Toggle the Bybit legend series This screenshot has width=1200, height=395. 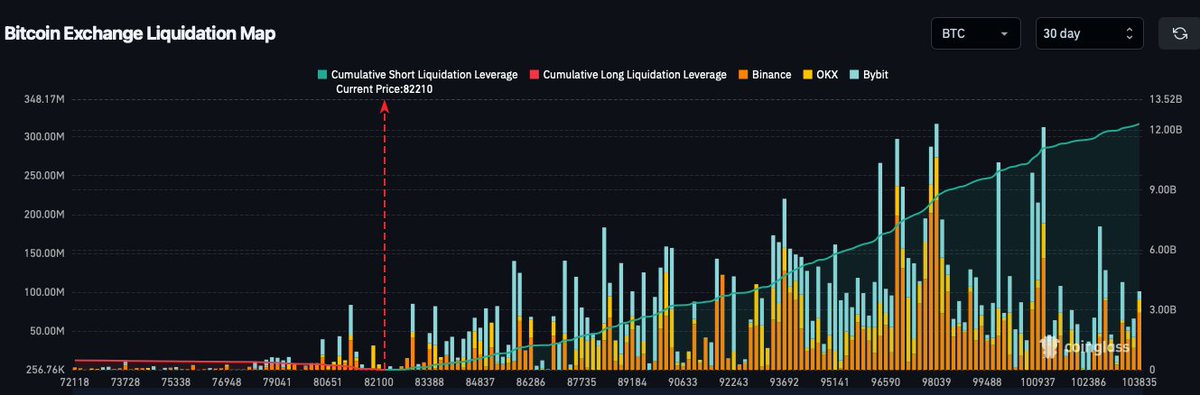click(869, 75)
